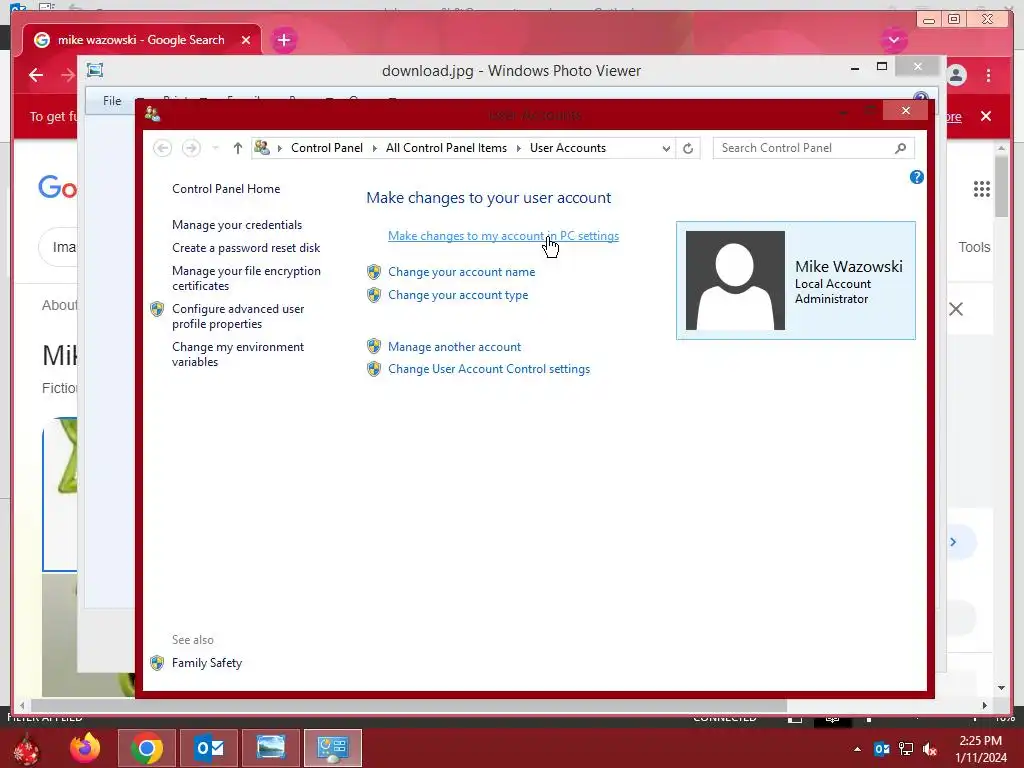1024x768 pixels.
Task: Expand chevron before Control Panel breadcrumb
Action: click(280, 148)
